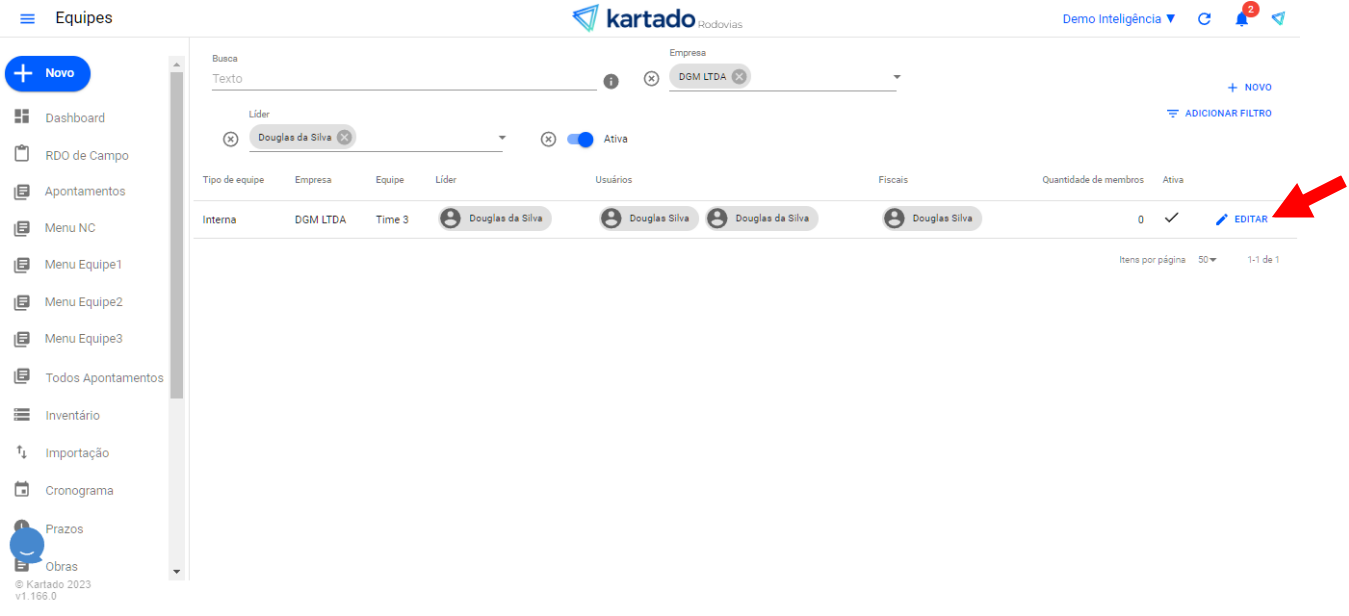Switch unit via Demo Inteligência dropdown

tap(1119, 19)
